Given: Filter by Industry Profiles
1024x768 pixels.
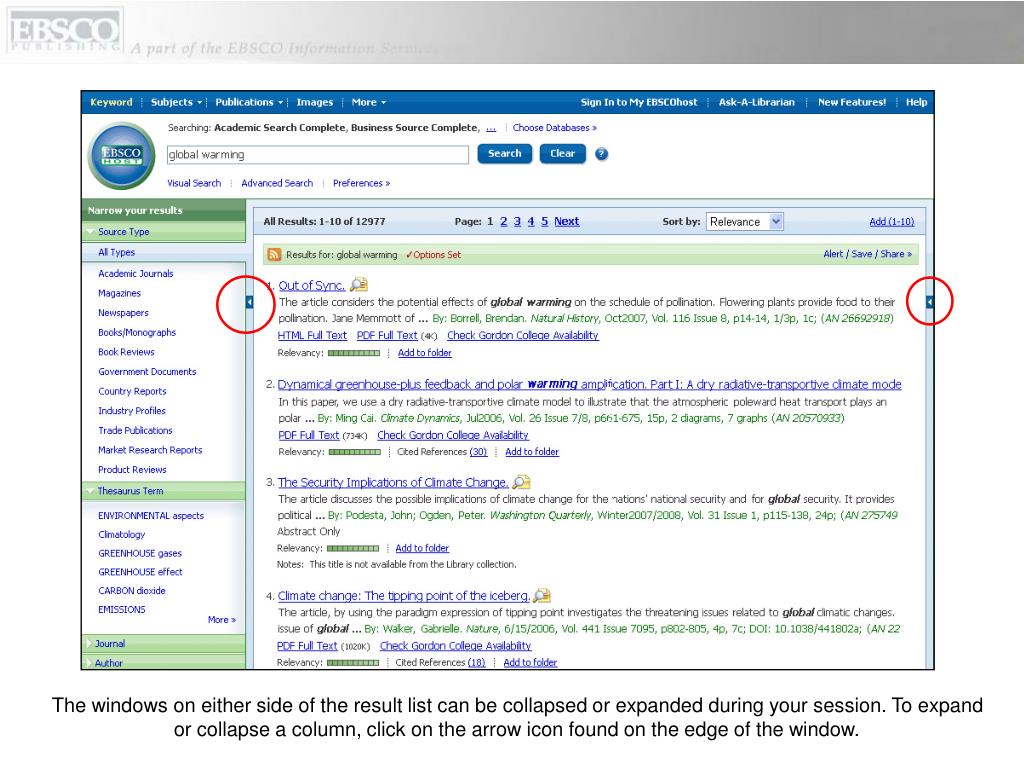Looking at the screenshot, I should pos(132,411).
